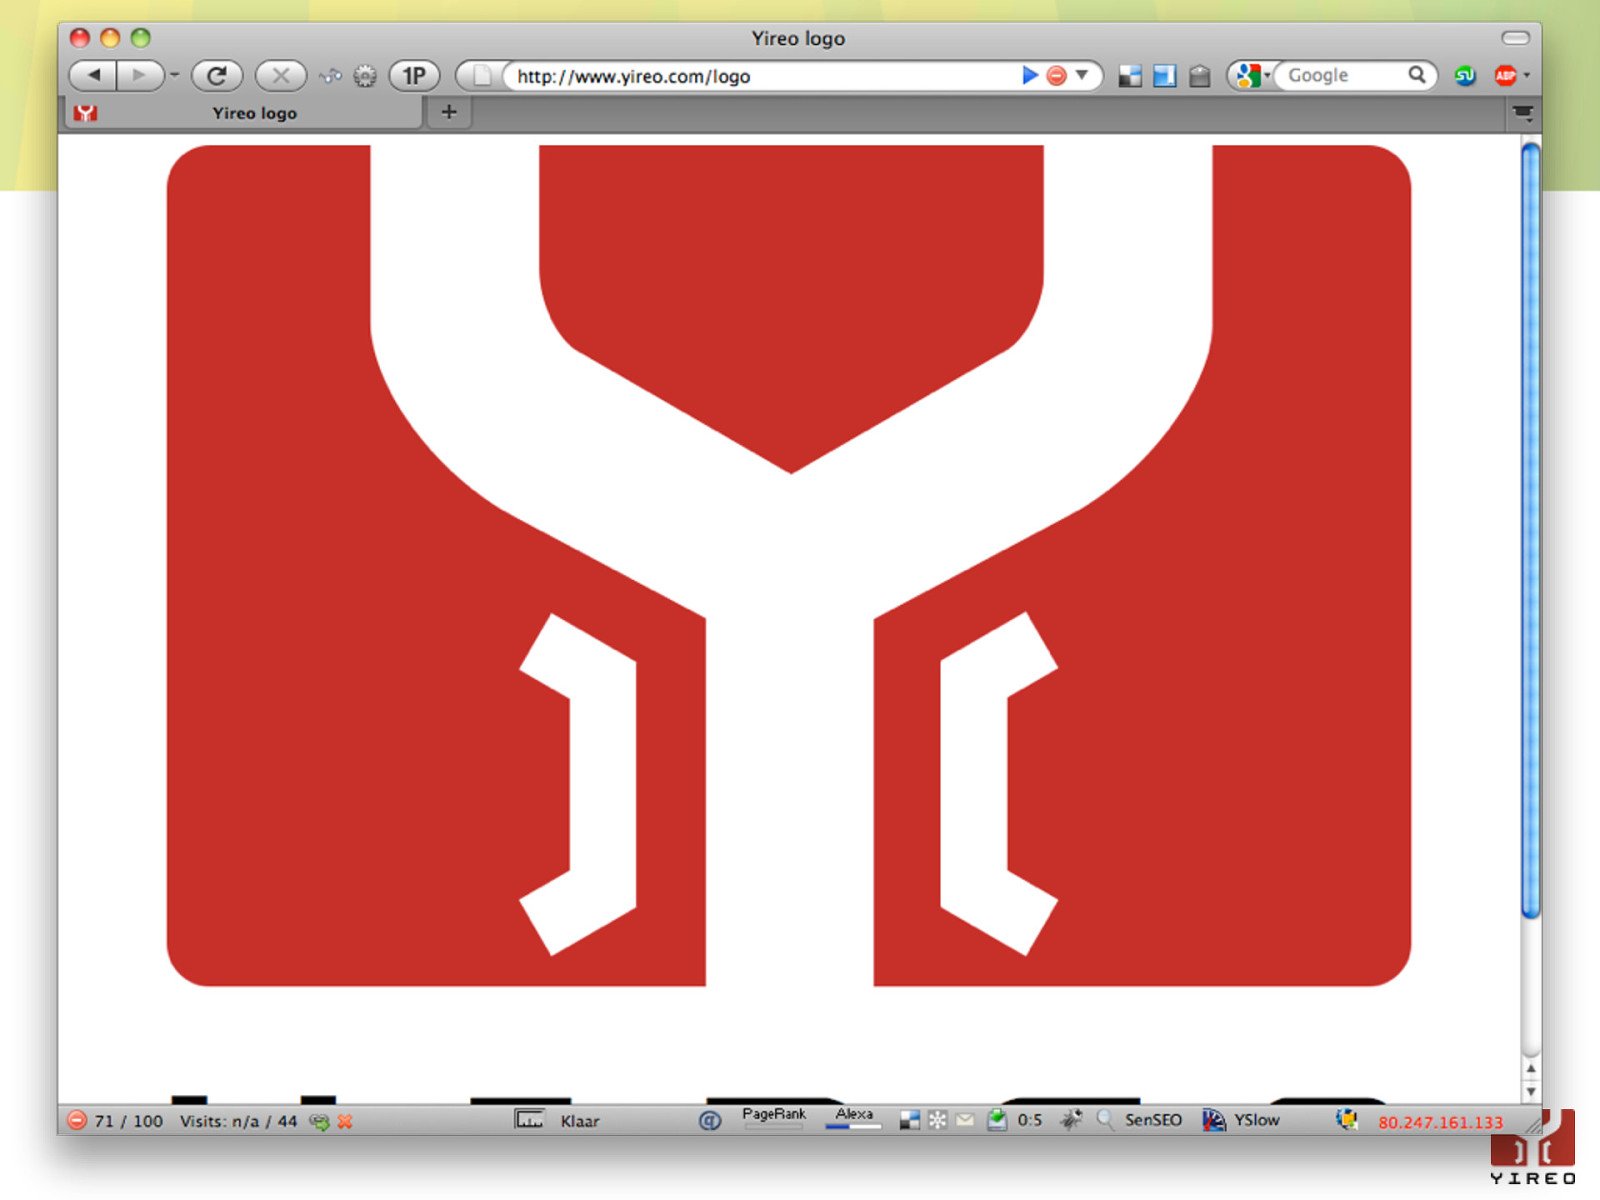Click the Klaar status text

pos(580,1121)
